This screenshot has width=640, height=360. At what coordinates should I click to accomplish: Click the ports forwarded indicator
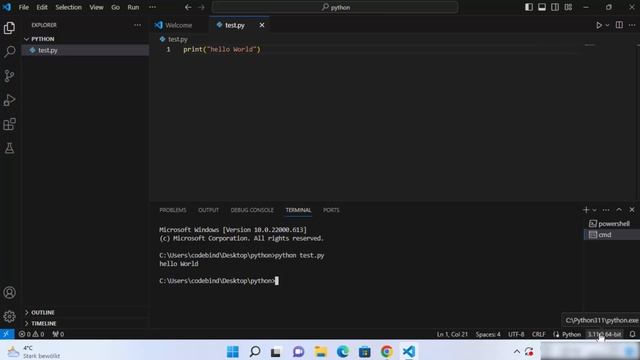tap(58, 334)
